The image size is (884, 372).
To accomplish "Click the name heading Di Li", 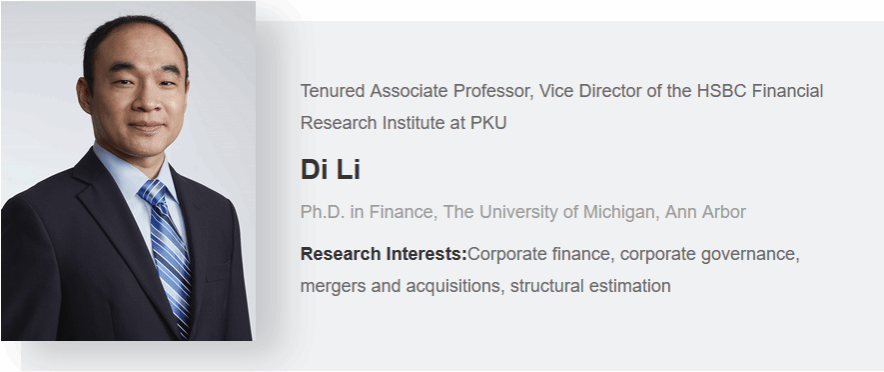I will (x=330, y=170).
